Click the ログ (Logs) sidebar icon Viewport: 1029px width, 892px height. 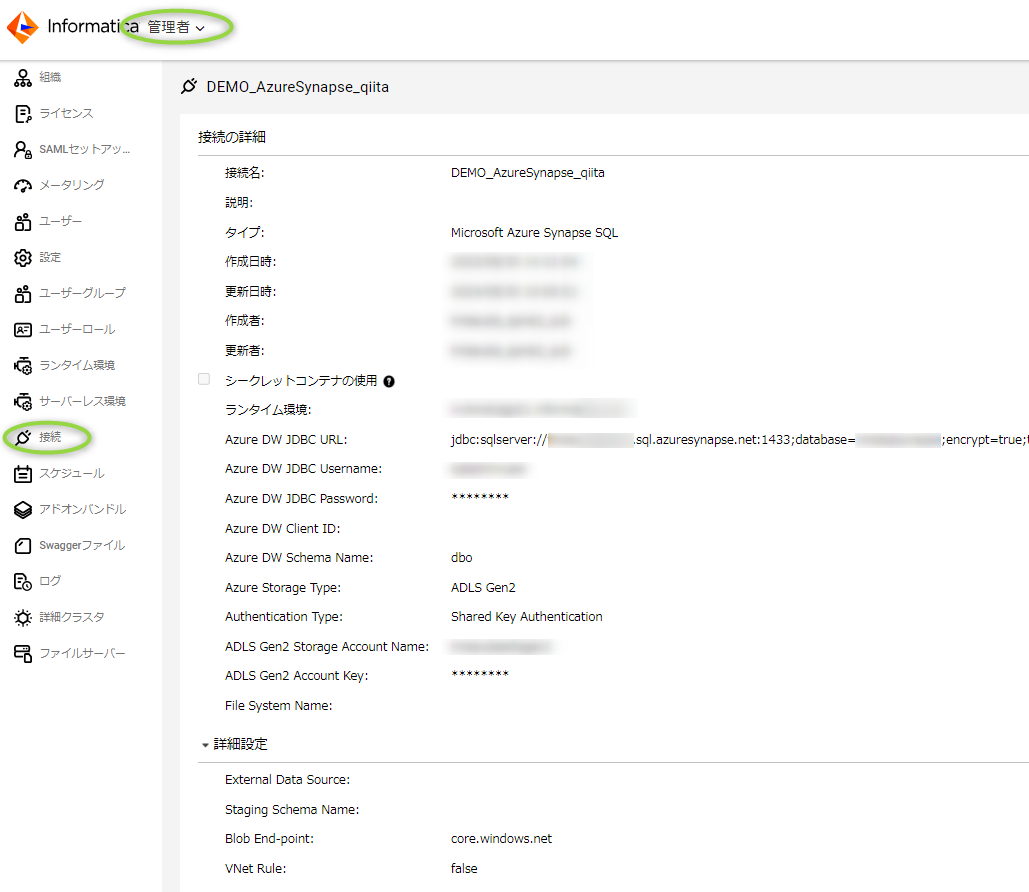point(23,581)
